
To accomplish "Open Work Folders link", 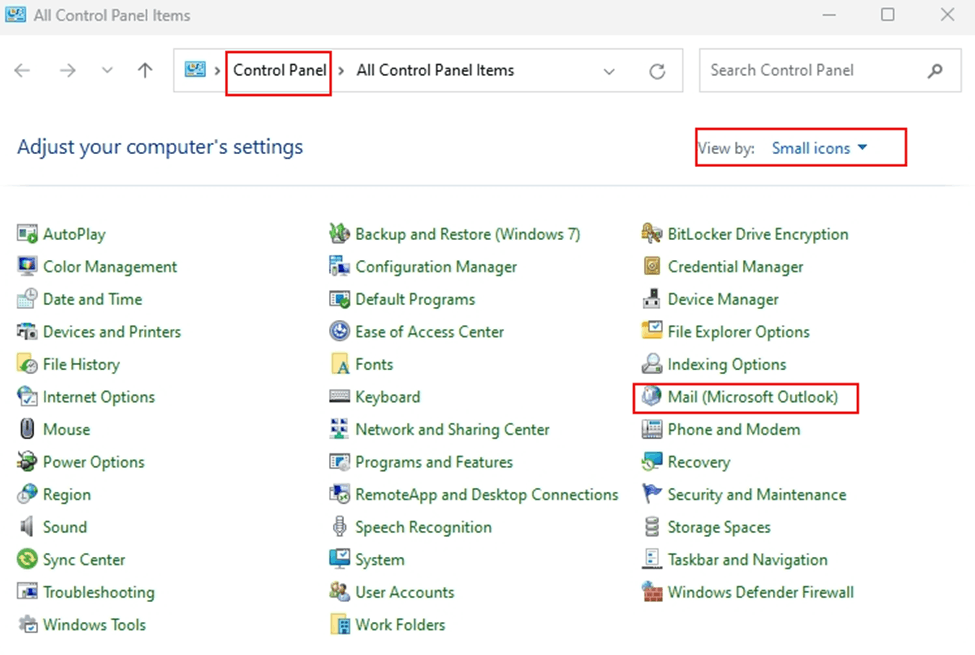I will (x=400, y=625).
